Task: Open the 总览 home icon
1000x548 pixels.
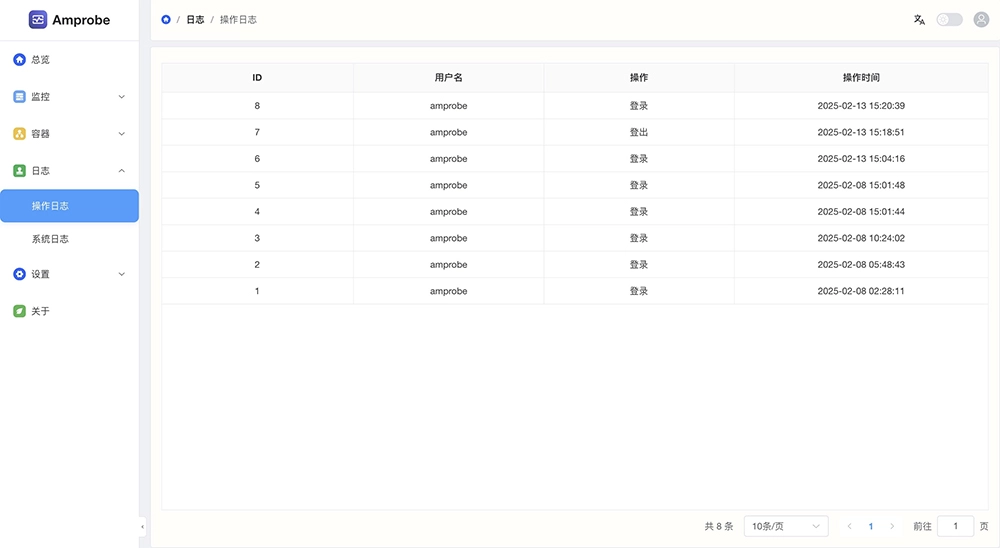Action: coord(19,60)
